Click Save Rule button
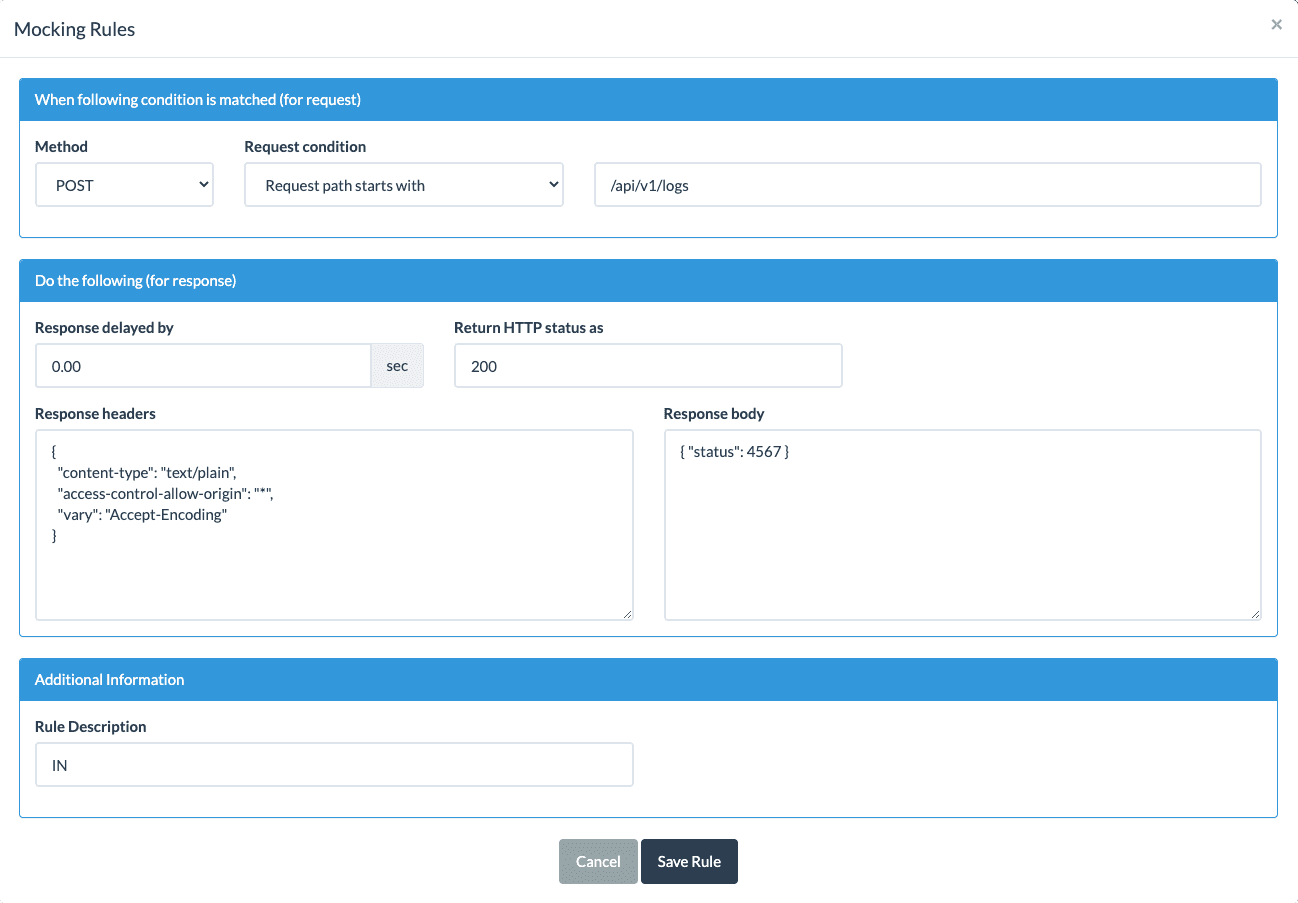This screenshot has height=903, width=1298. coord(689,862)
